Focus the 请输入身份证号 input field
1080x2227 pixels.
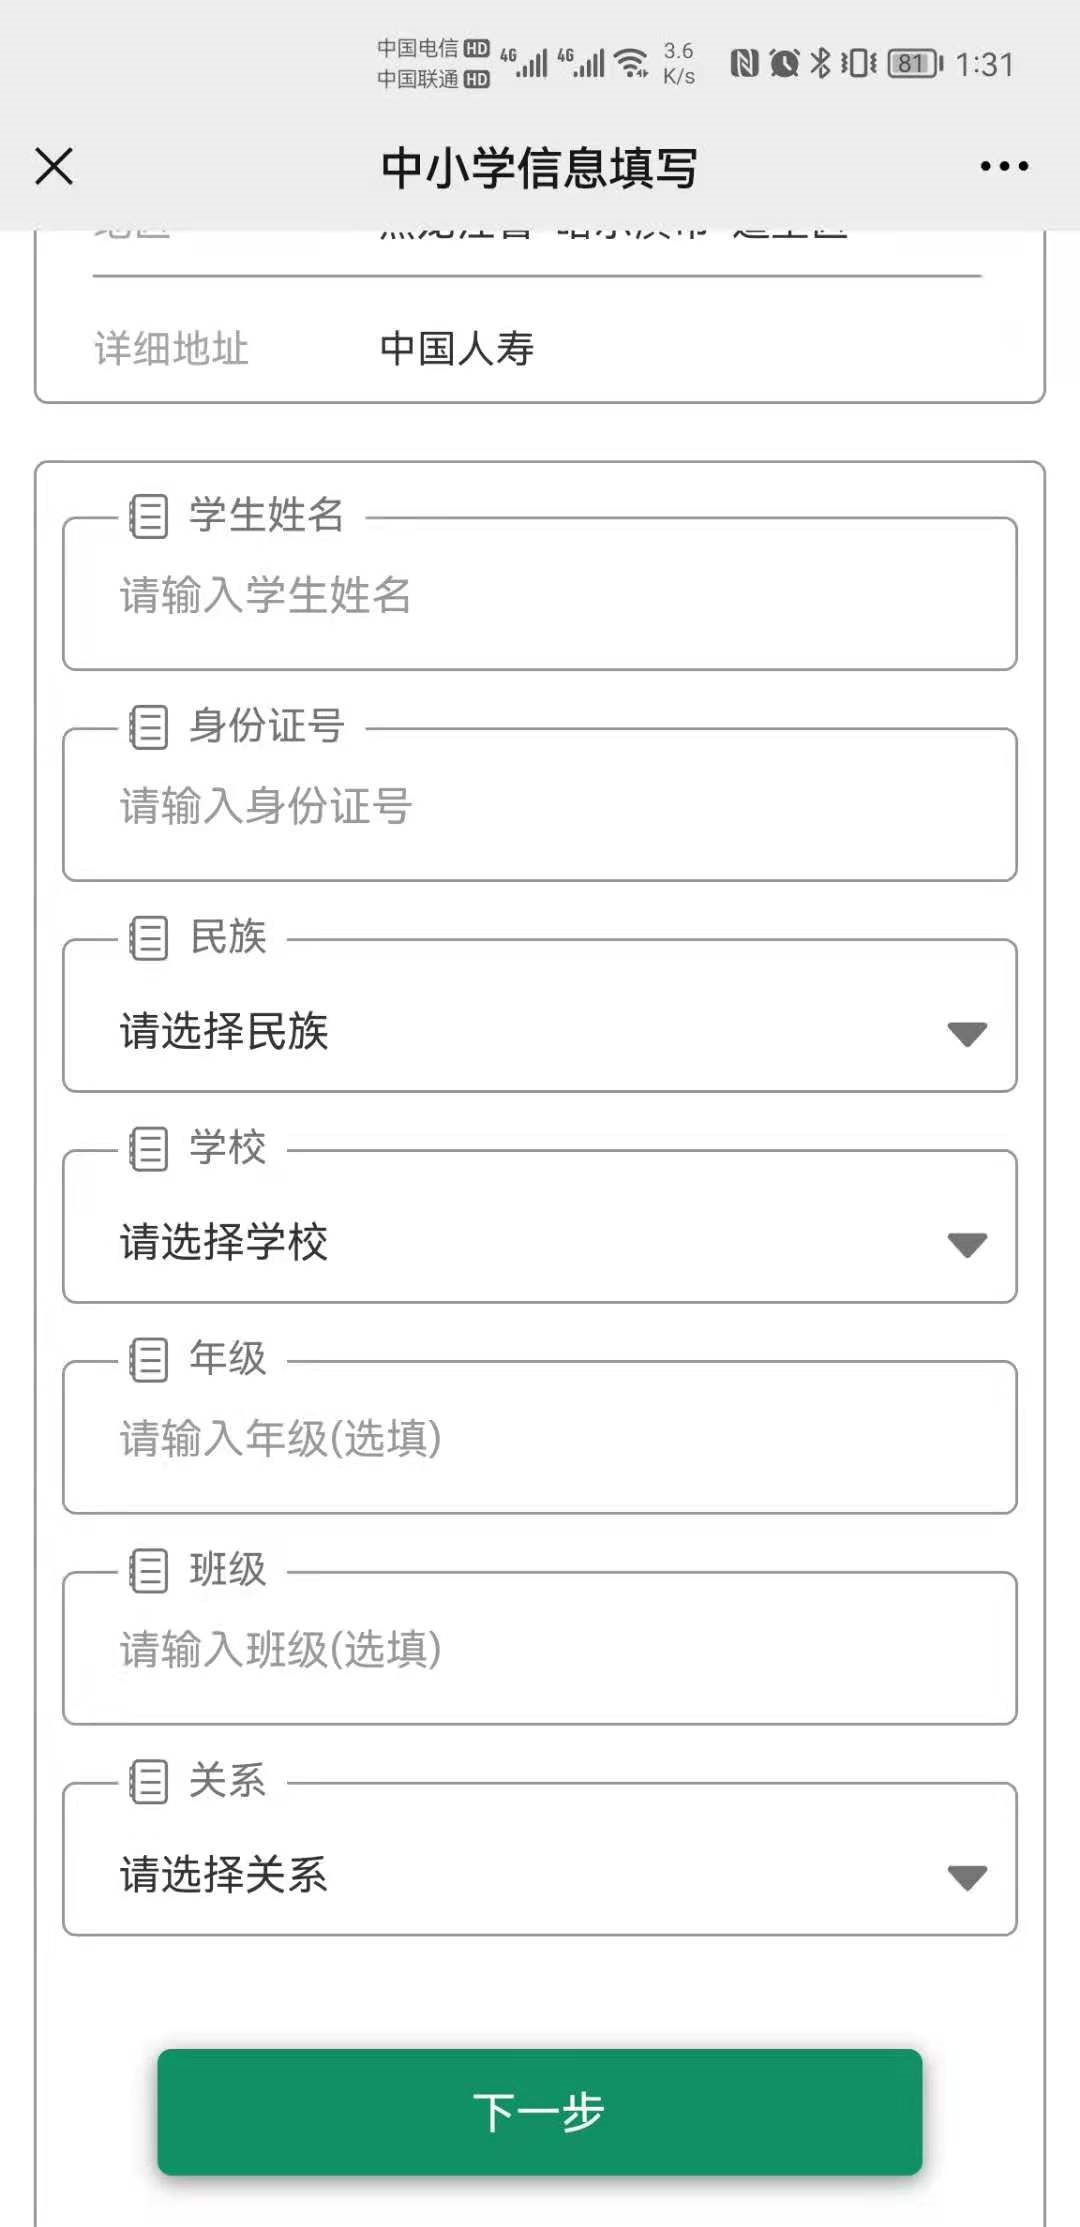coord(540,807)
